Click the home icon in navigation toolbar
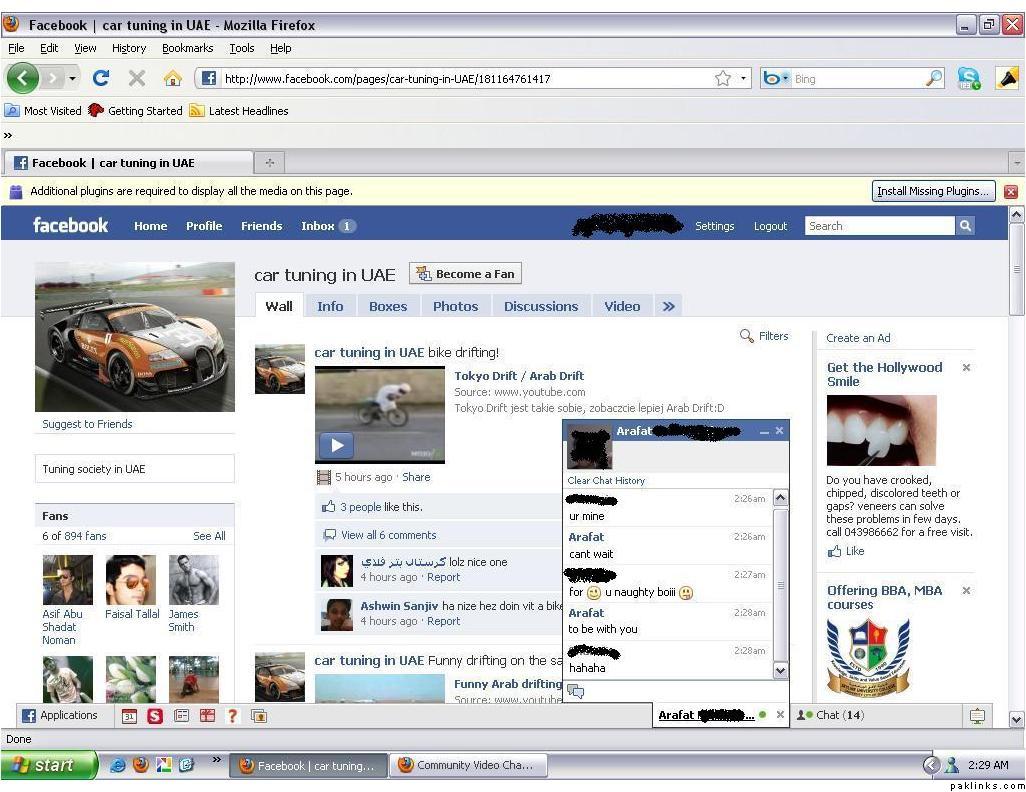The height and width of the screenshot is (792, 1026). [172, 78]
